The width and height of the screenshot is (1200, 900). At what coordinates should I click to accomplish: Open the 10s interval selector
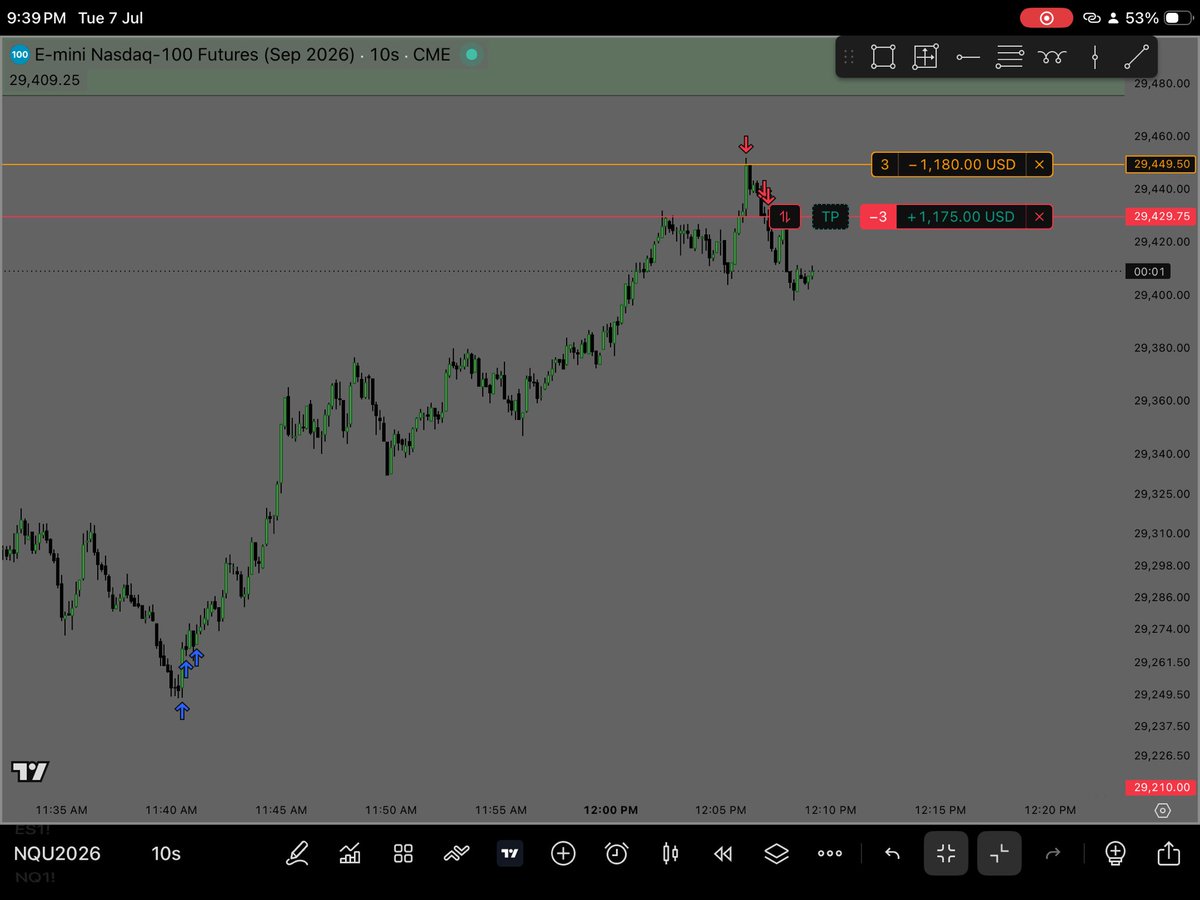click(x=166, y=854)
